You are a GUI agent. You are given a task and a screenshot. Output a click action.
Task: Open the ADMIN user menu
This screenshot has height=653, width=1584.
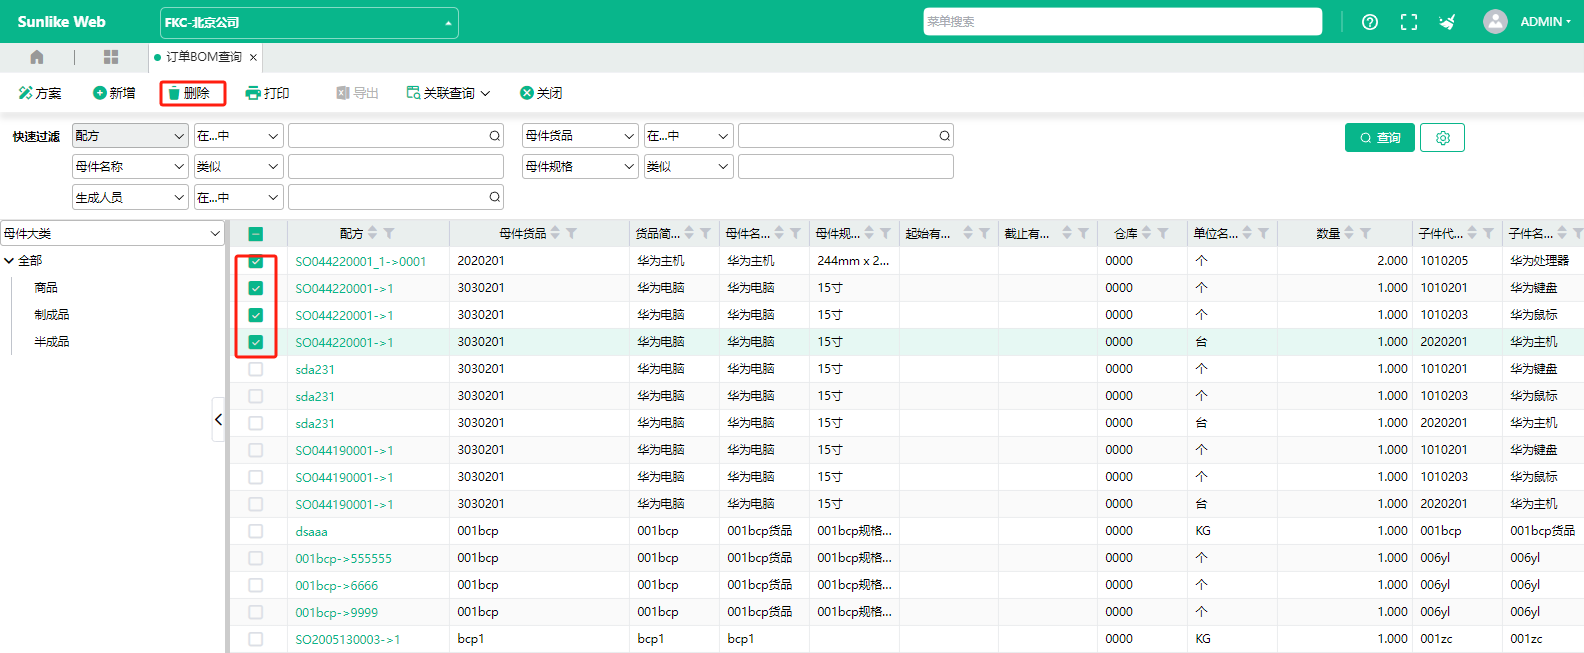click(1545, 22)
